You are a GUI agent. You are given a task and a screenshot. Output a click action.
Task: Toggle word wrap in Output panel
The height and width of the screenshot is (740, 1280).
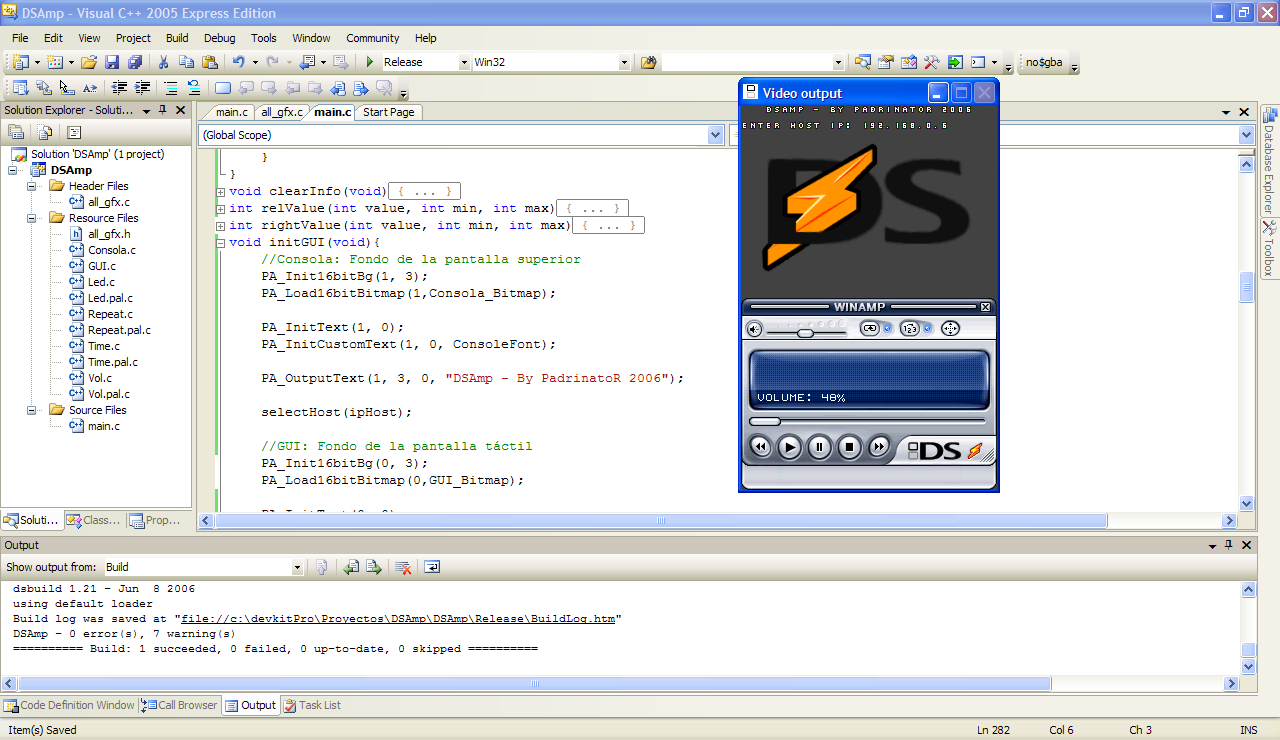tap(432, 567)
